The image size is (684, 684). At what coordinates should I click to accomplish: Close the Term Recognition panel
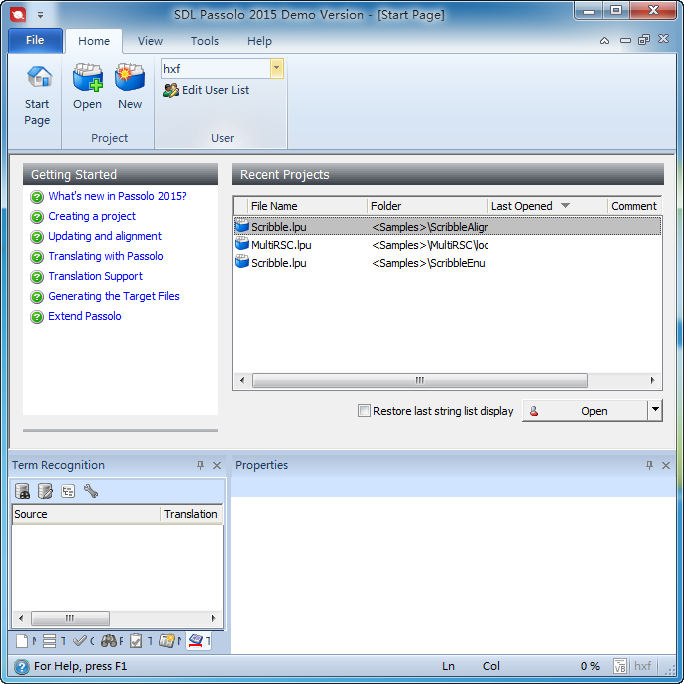(x=217, y=465)
